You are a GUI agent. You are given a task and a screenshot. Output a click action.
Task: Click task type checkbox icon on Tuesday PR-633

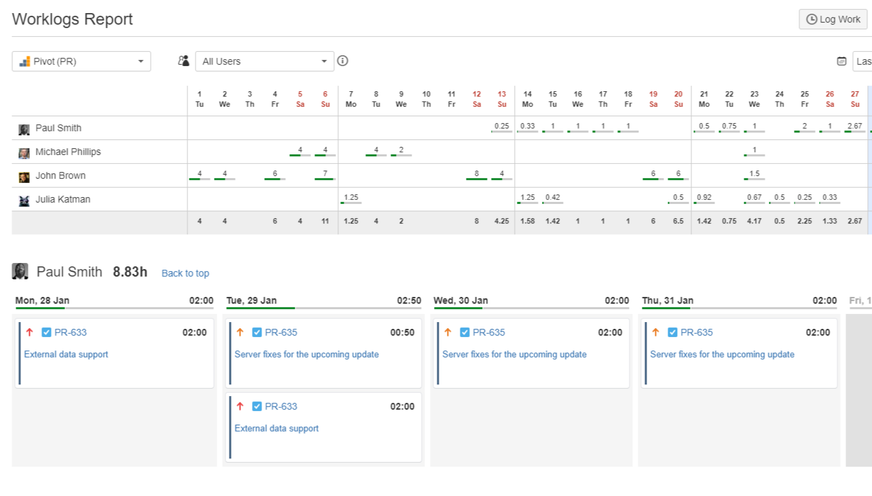257,406
